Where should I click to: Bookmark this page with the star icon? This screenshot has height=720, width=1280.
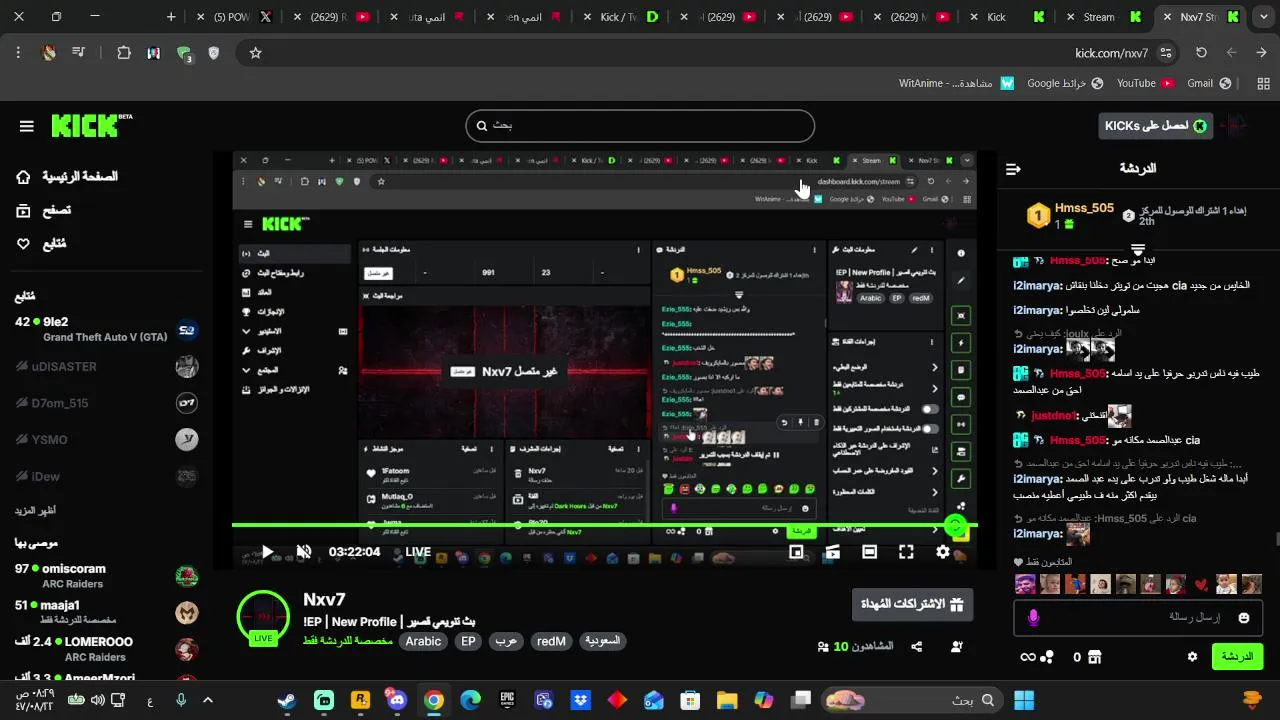pyautogui.click(x=255, y=53)
